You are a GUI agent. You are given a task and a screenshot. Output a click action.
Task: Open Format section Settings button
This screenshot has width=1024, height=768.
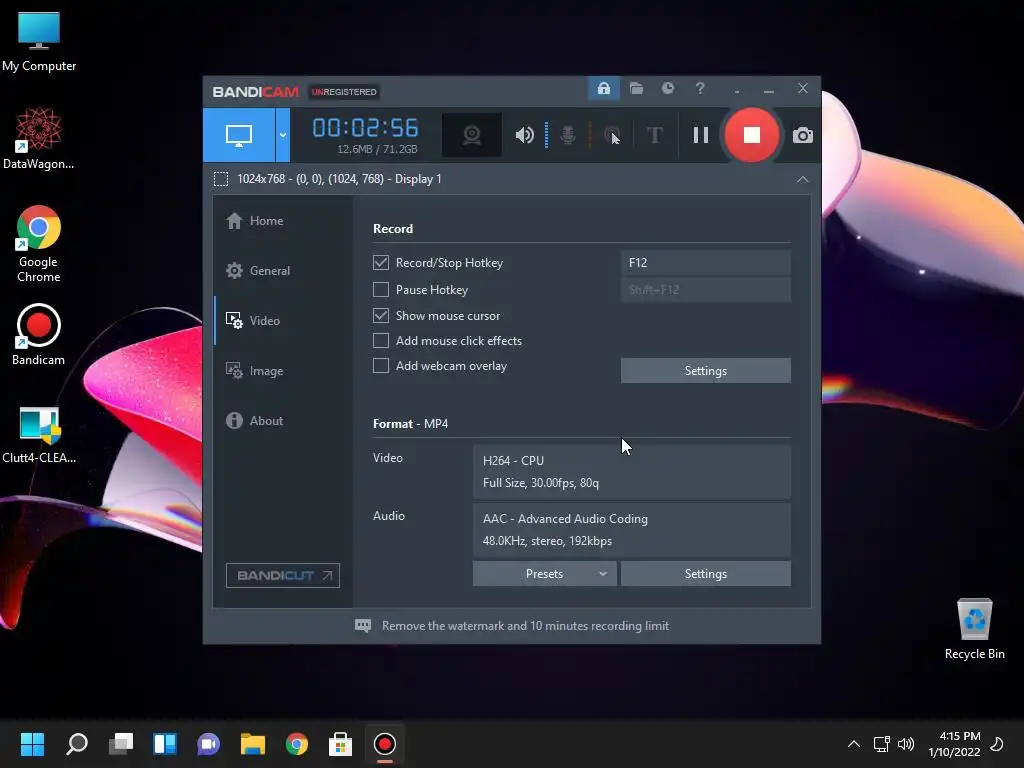pyautogui.click(x=705, y=573)
